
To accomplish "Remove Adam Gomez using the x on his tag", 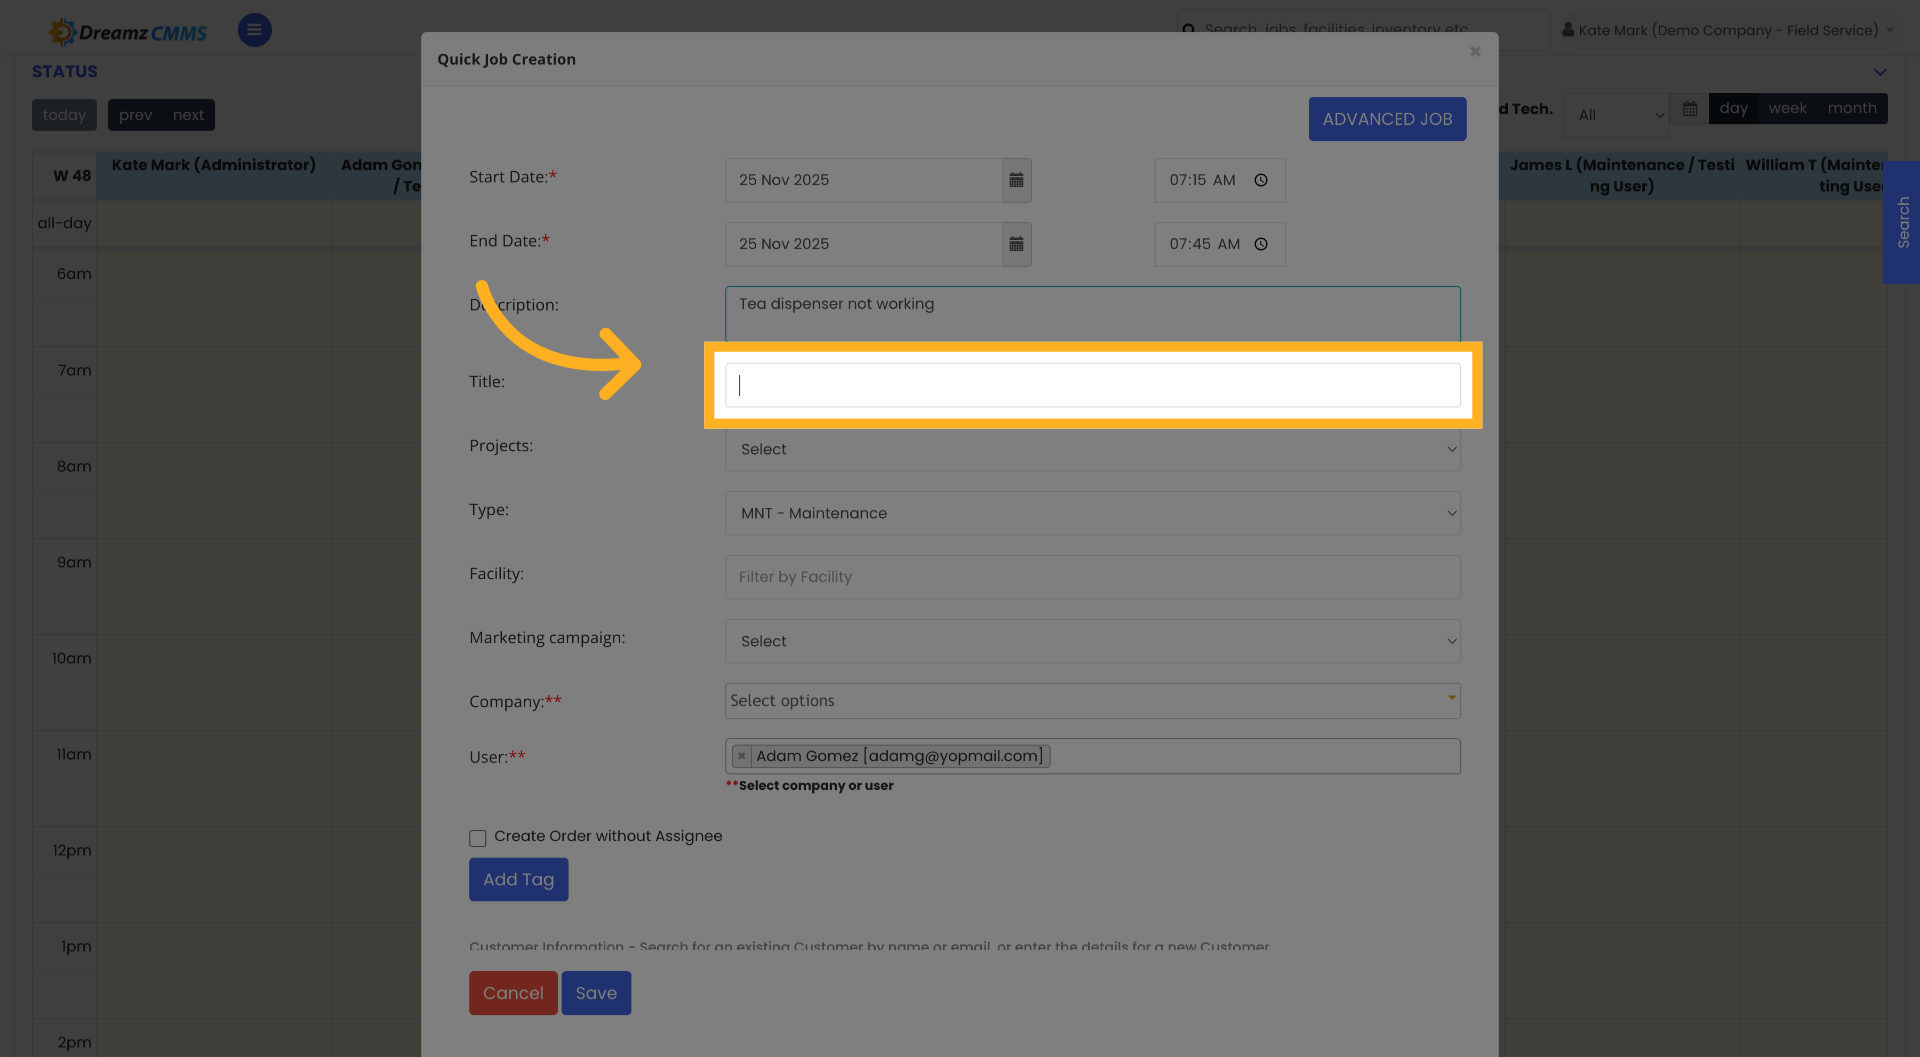I will [741, 756].
